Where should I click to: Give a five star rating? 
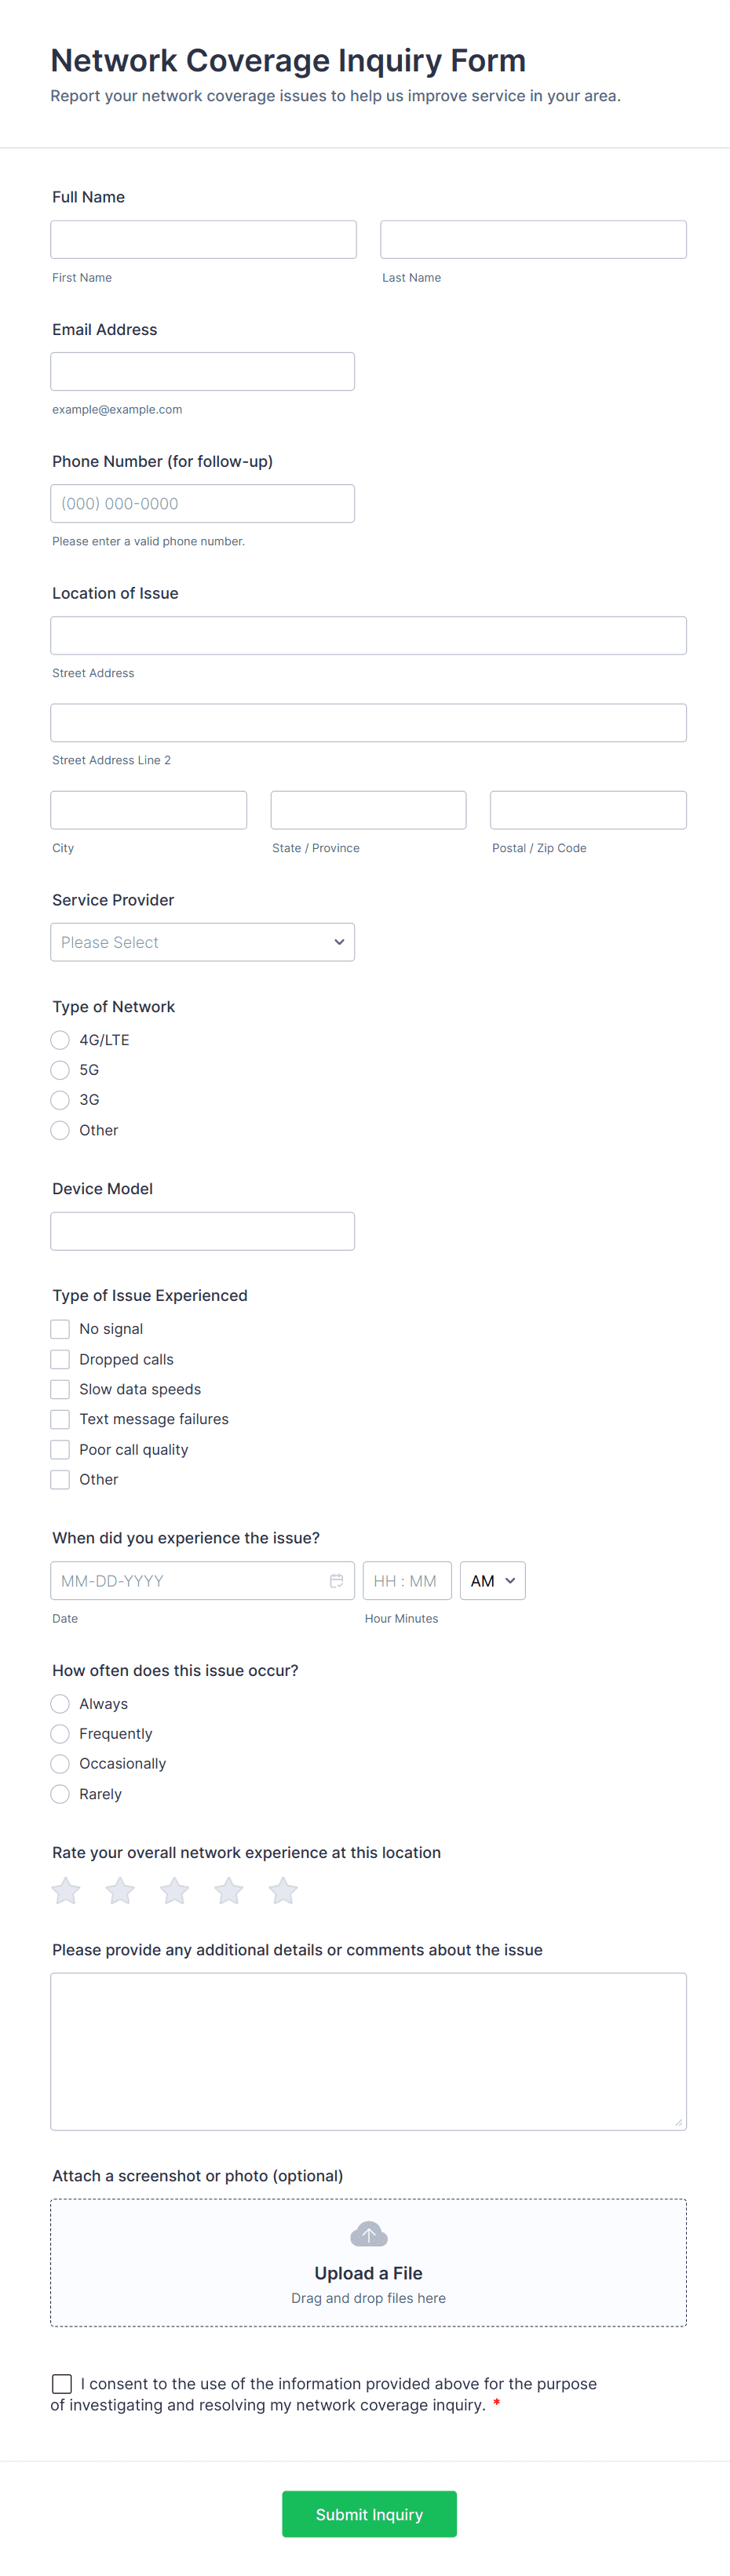(283, 1890)
